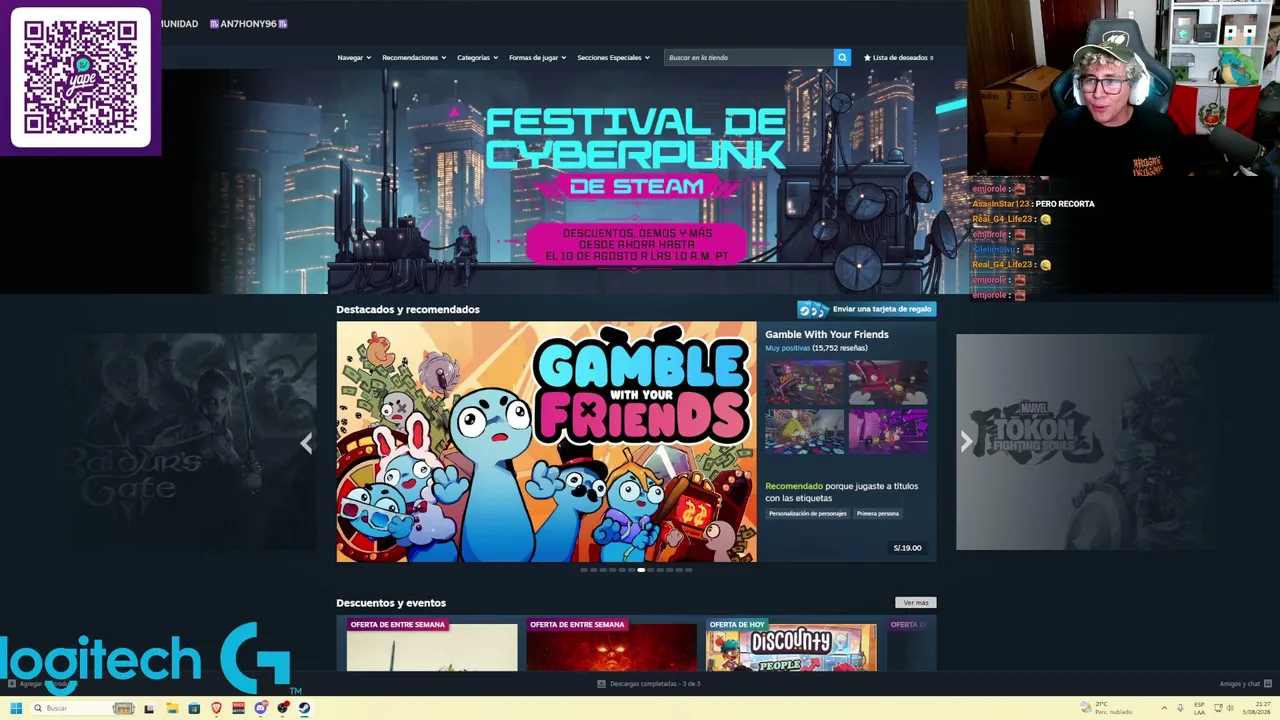Open Discord from the taskbar

tap(260, 708)
